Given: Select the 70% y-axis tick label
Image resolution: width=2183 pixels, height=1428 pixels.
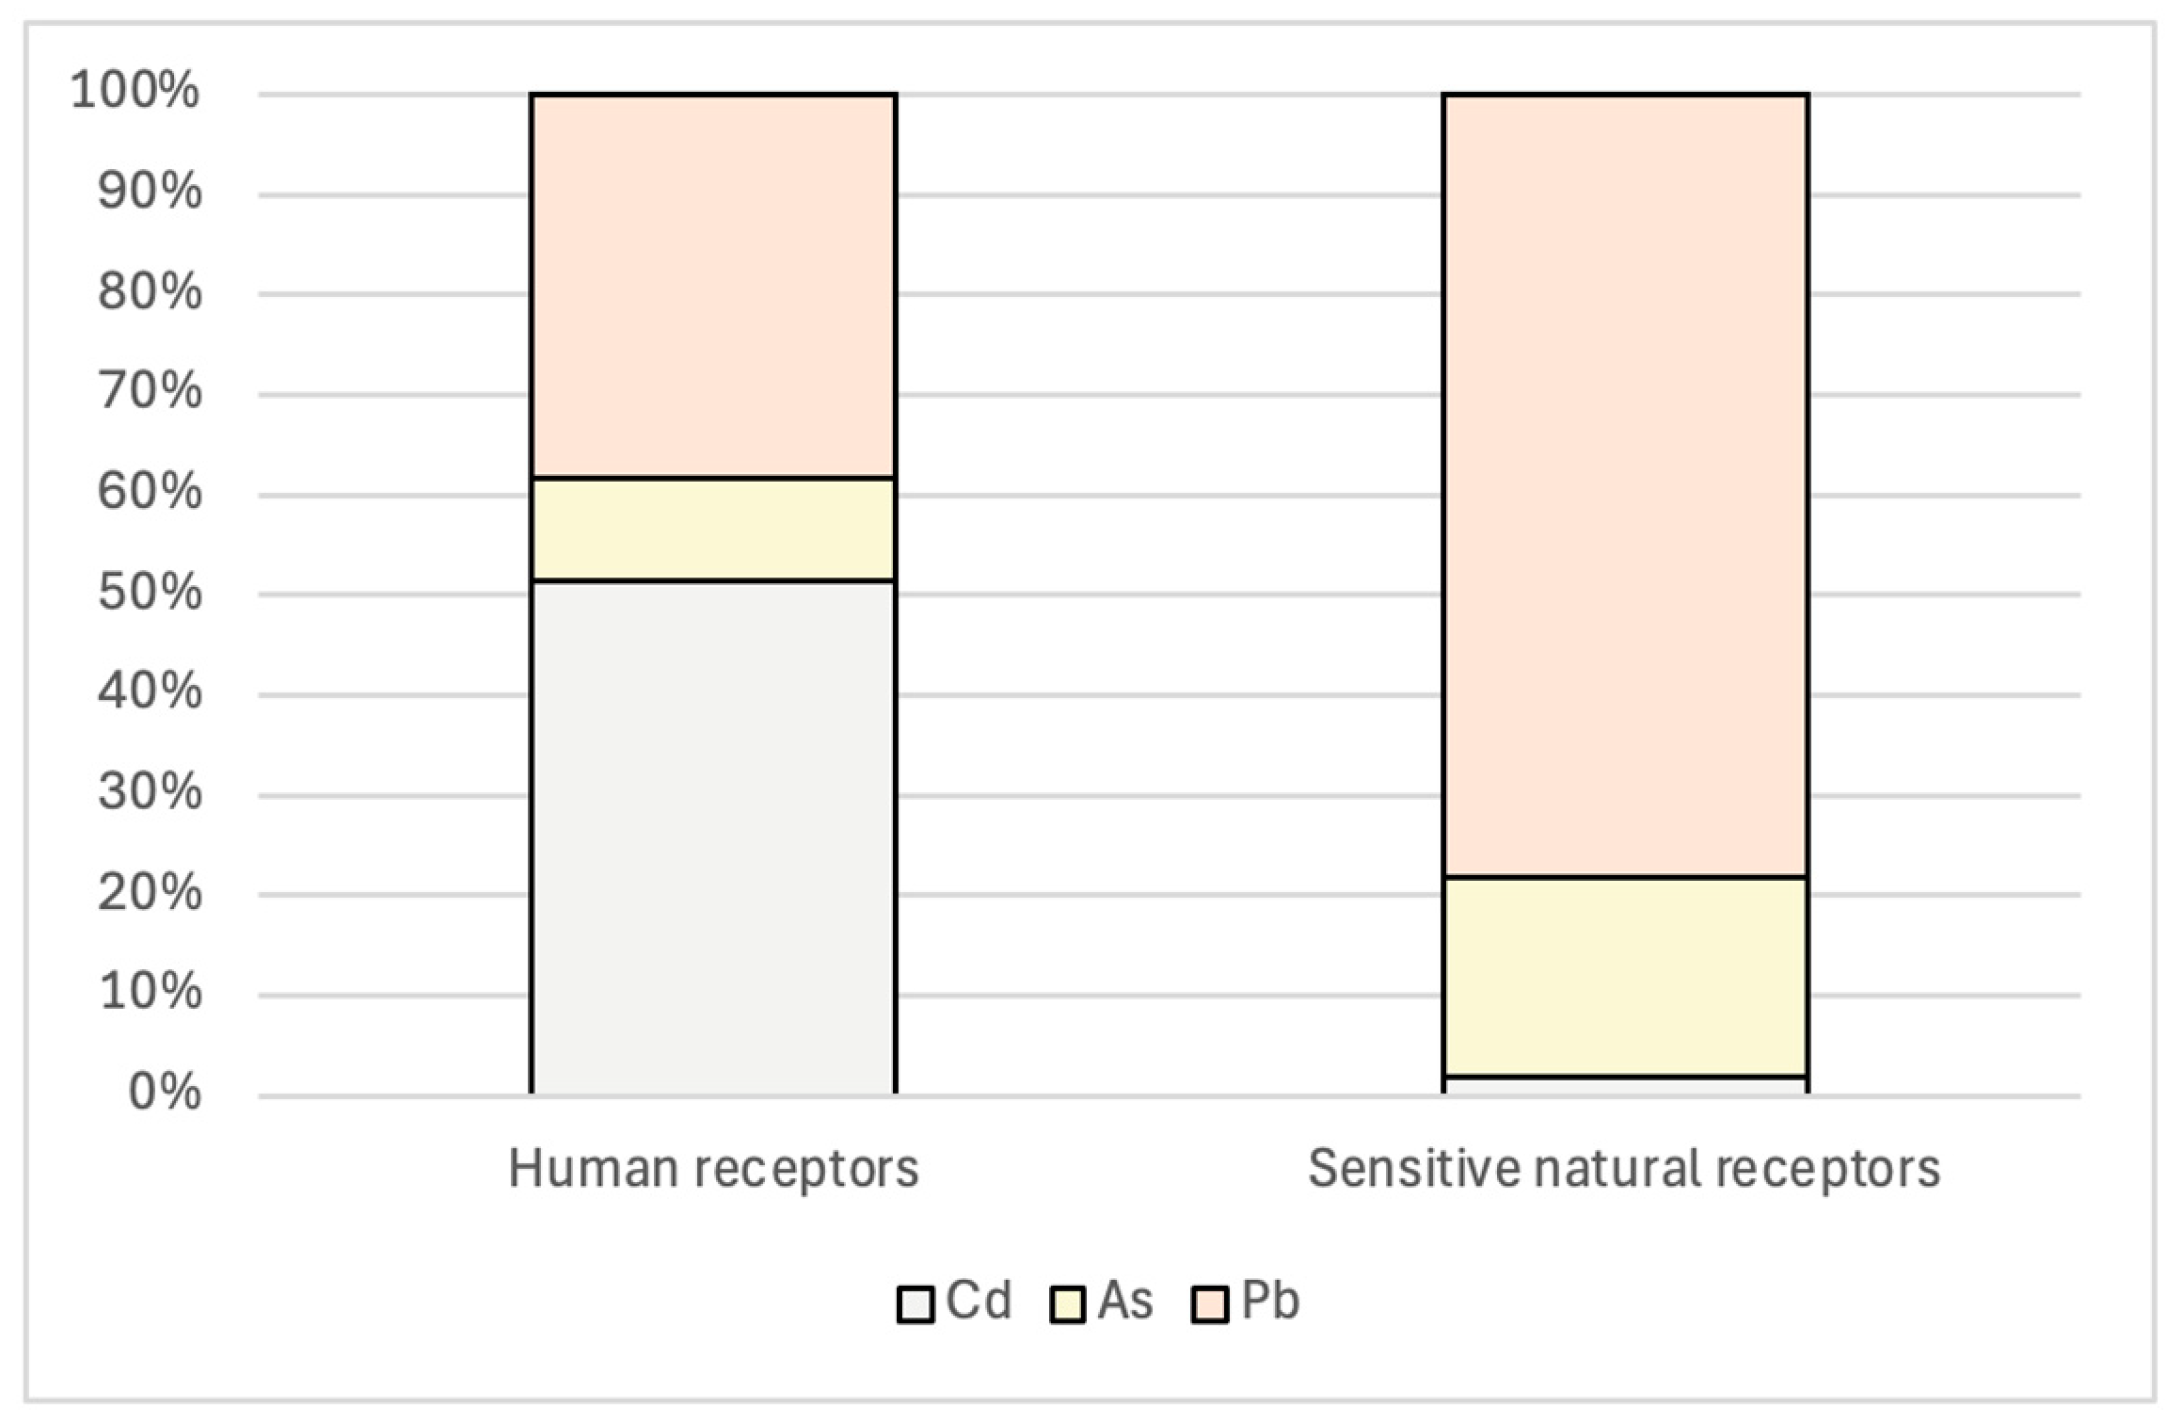Looking at the screenshot, I should [x=149, y=392].
